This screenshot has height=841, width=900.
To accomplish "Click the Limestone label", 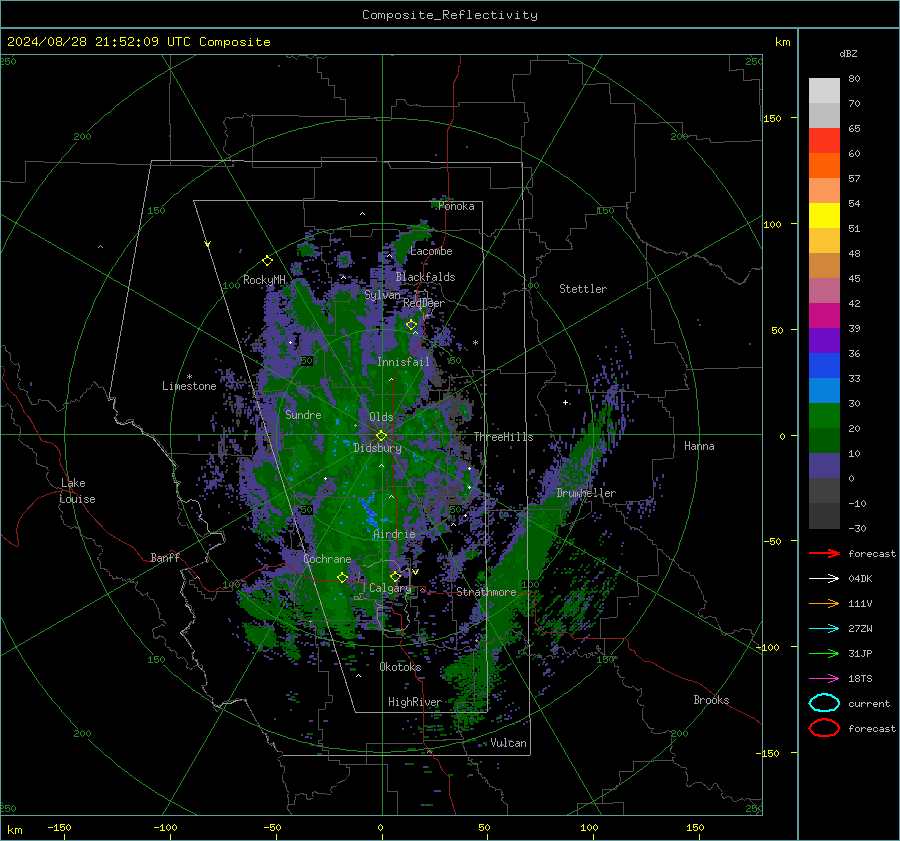I will (x=189, y=386).
